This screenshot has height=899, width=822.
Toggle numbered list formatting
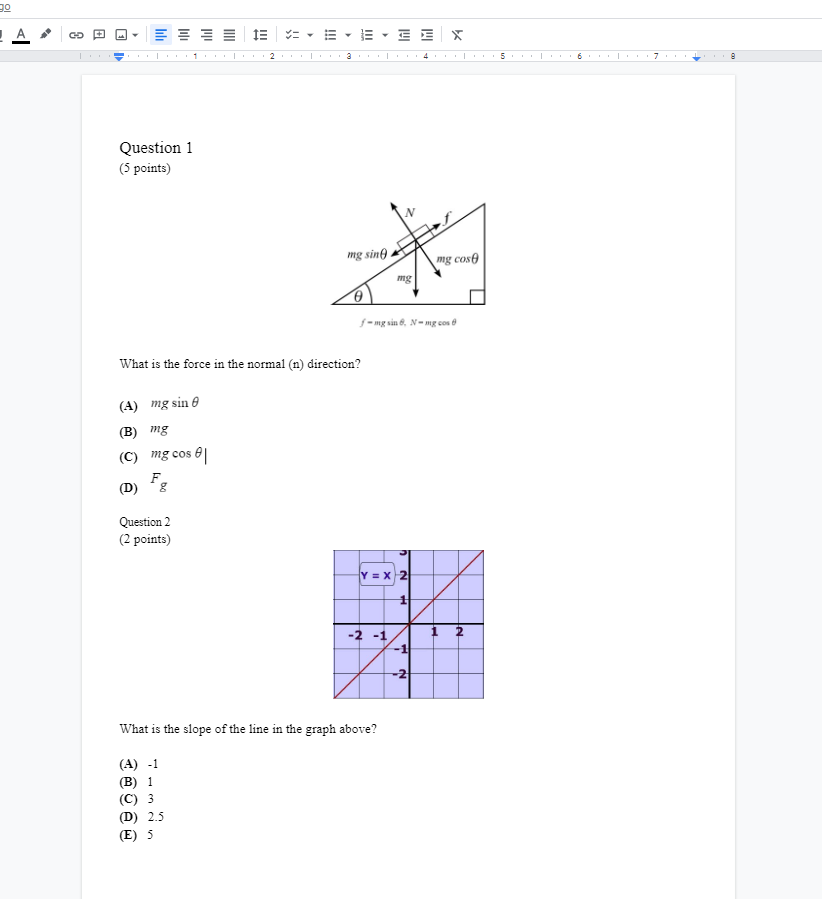tap(367, 35)
